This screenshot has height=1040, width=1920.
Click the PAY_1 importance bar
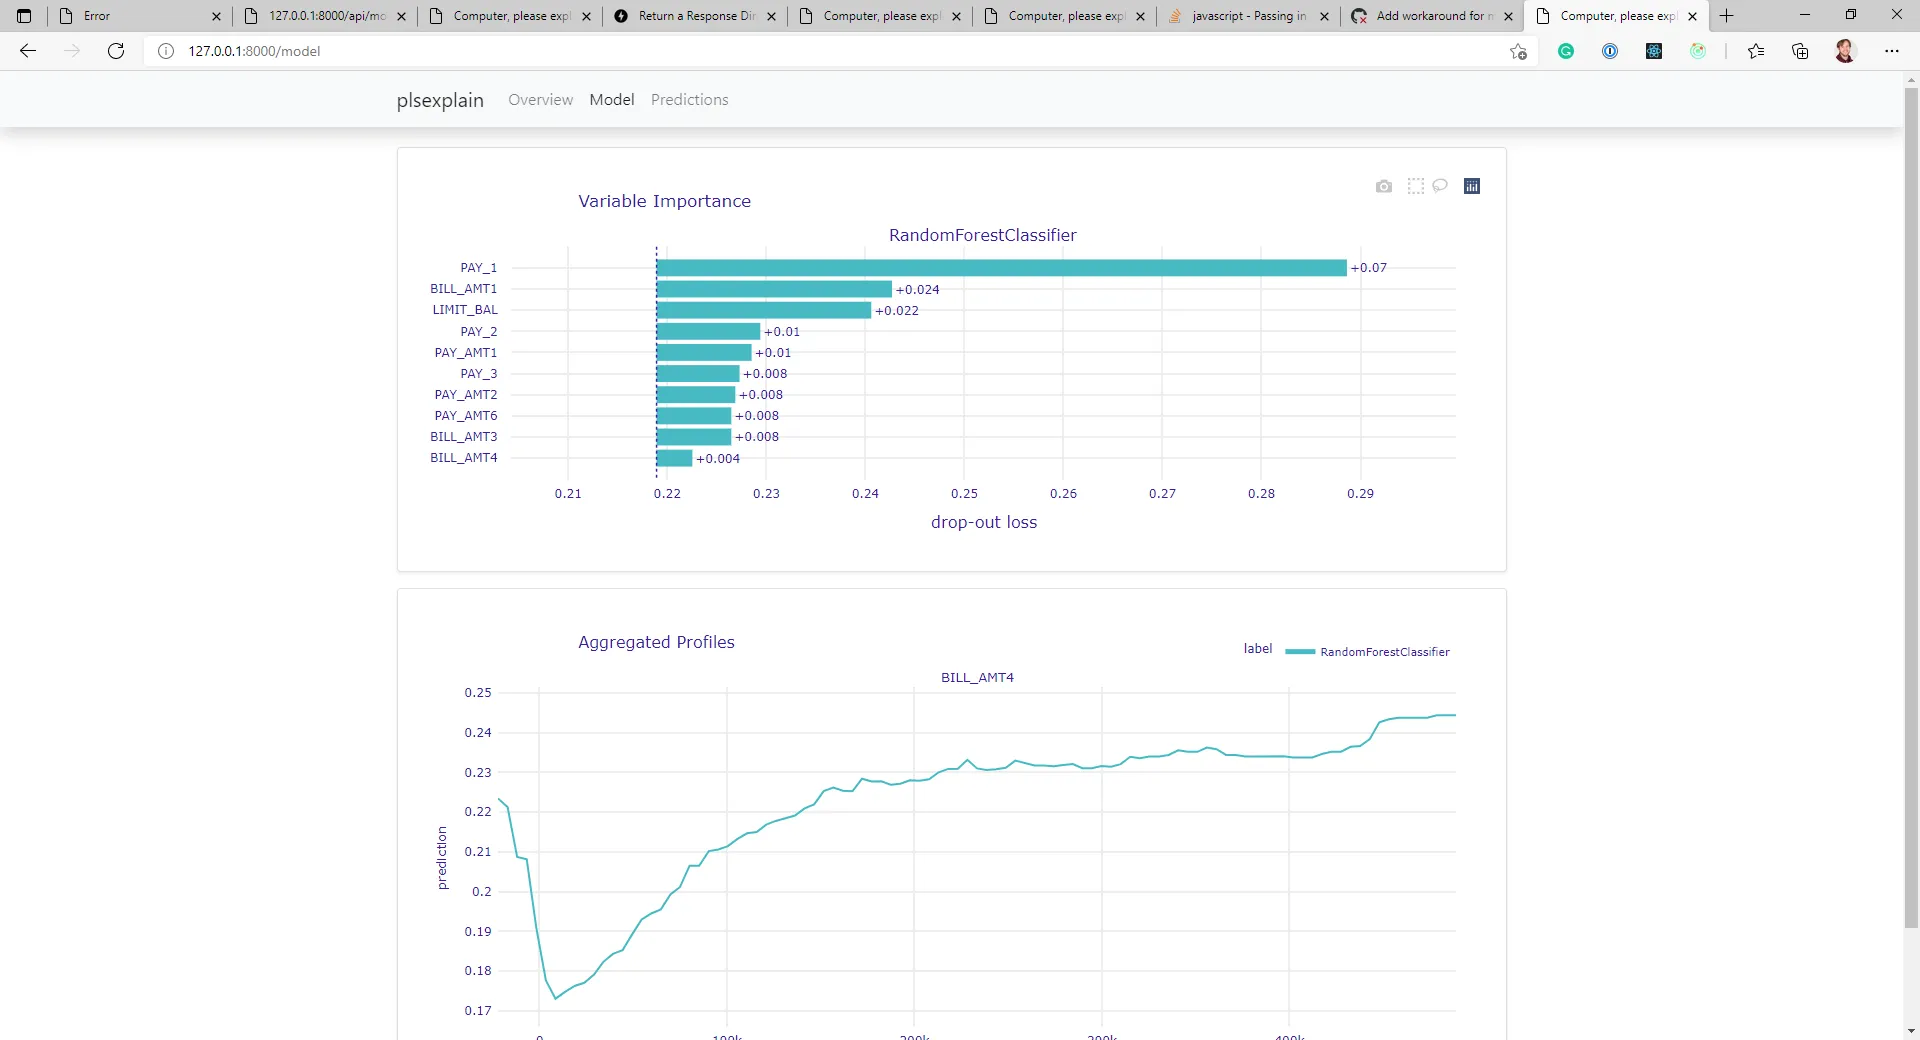pos(1002,268)
